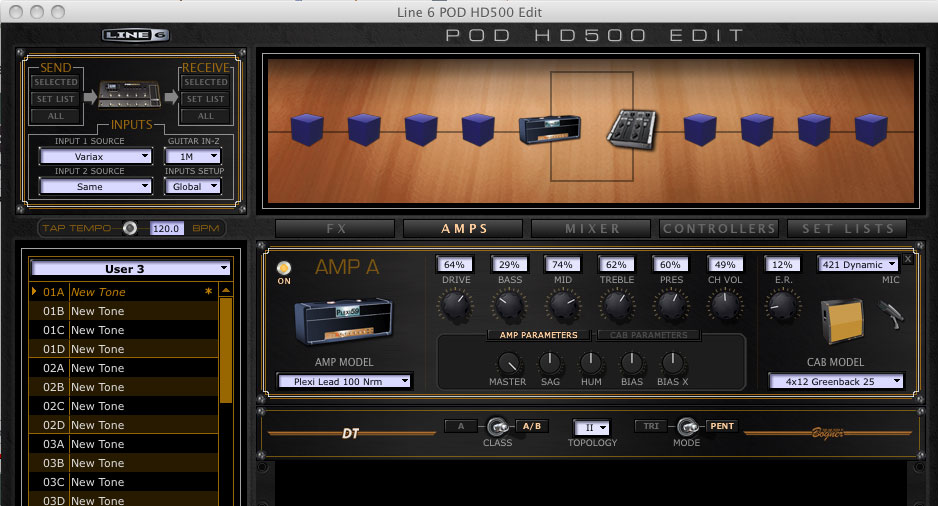Select the third FX block cube
This screenshot has width=938, height=506.
click(421, 130)
